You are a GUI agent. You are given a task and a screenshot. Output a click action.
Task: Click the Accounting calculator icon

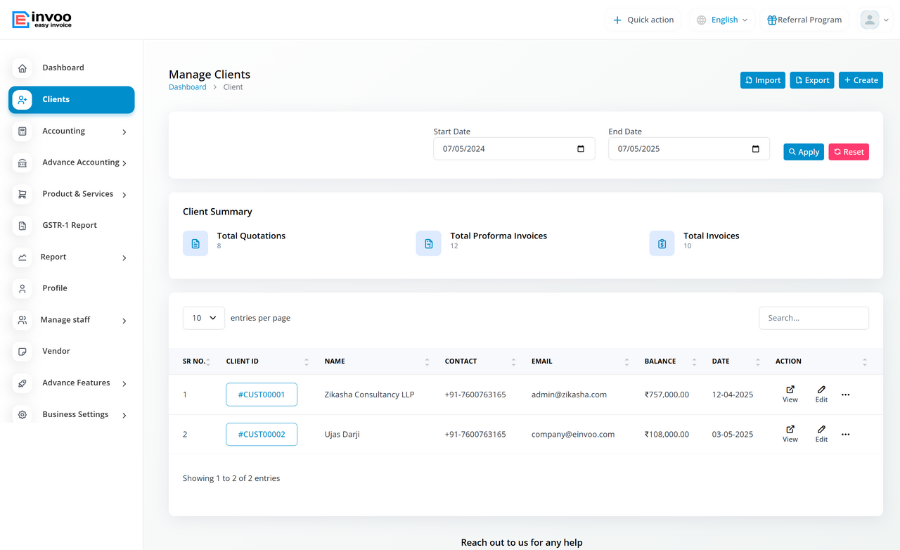[22, 131]
